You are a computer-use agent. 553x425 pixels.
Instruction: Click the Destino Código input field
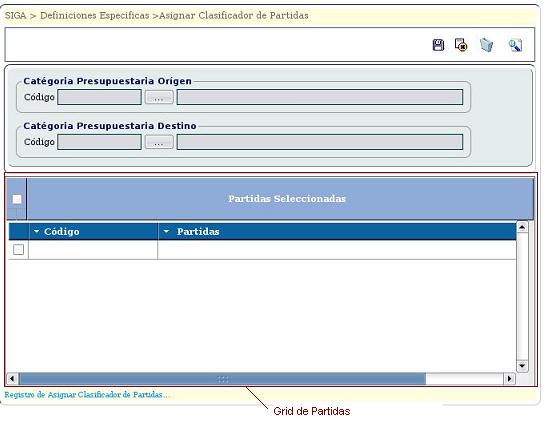(99, 142)
